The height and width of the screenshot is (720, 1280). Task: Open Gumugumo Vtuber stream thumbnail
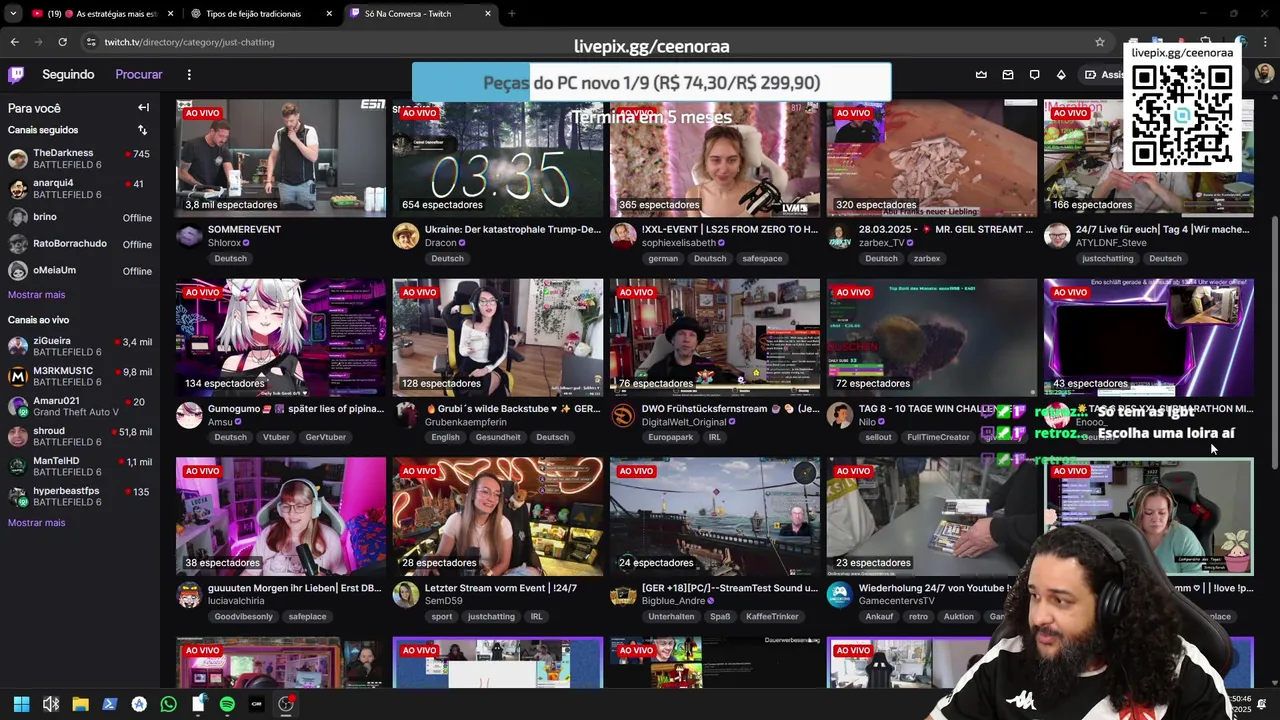(281, 337)
